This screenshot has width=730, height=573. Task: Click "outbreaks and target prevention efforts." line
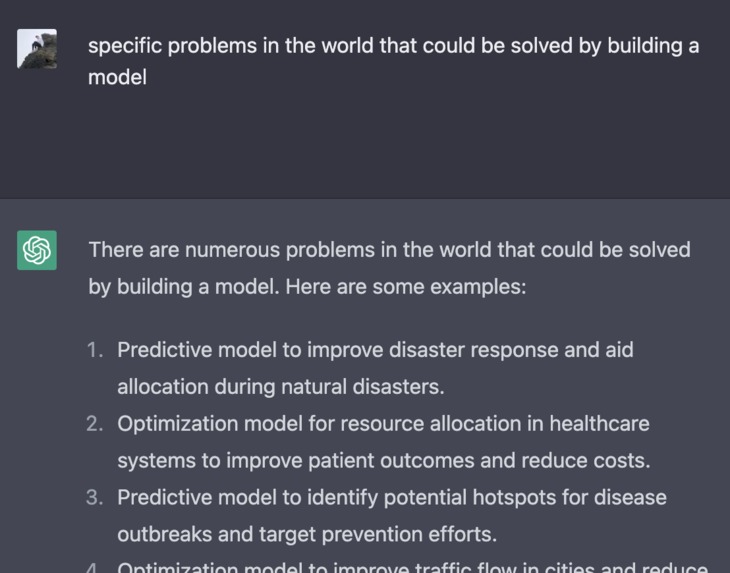coord(307,534)
